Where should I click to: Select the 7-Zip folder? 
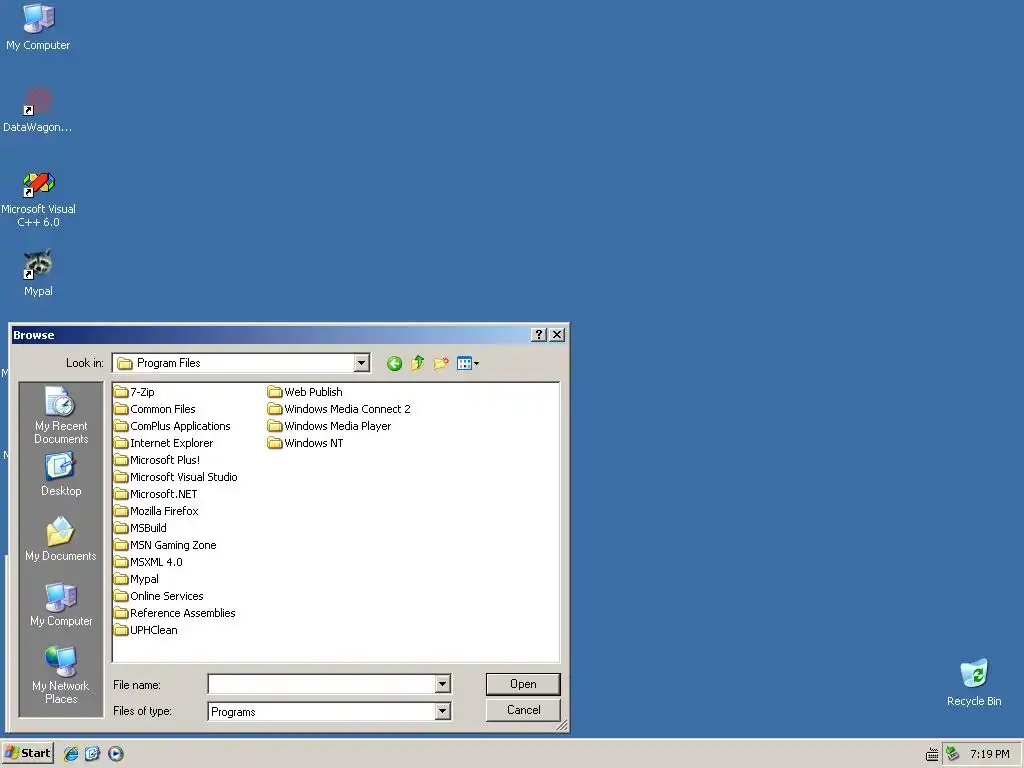coord(135,392)
